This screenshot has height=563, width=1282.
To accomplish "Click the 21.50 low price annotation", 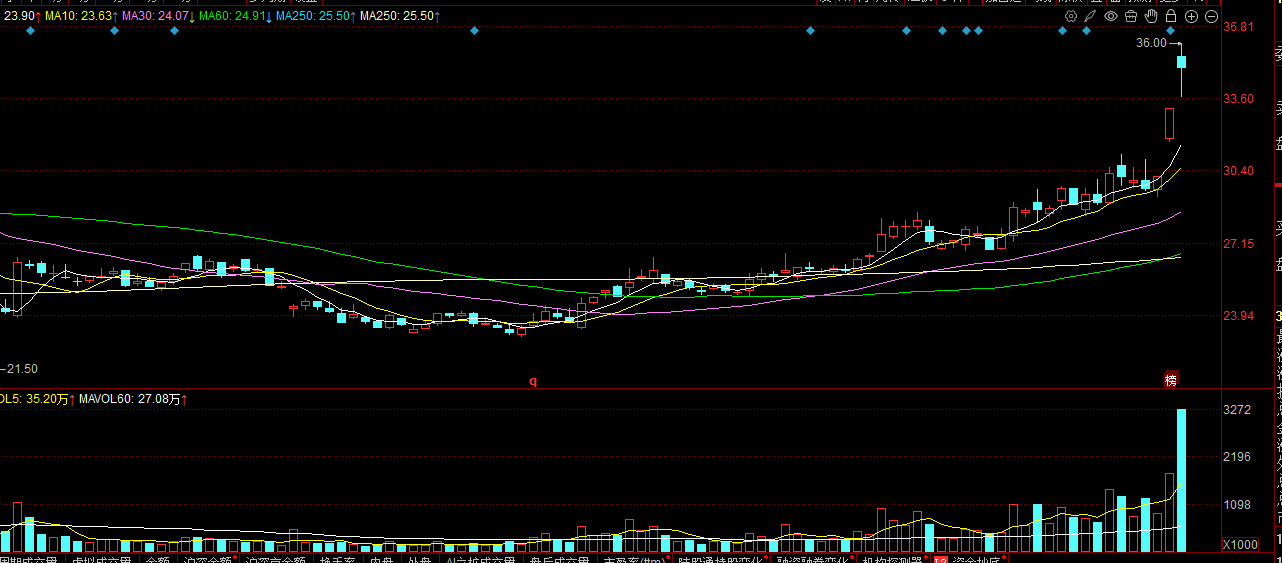I will (22, 369).
